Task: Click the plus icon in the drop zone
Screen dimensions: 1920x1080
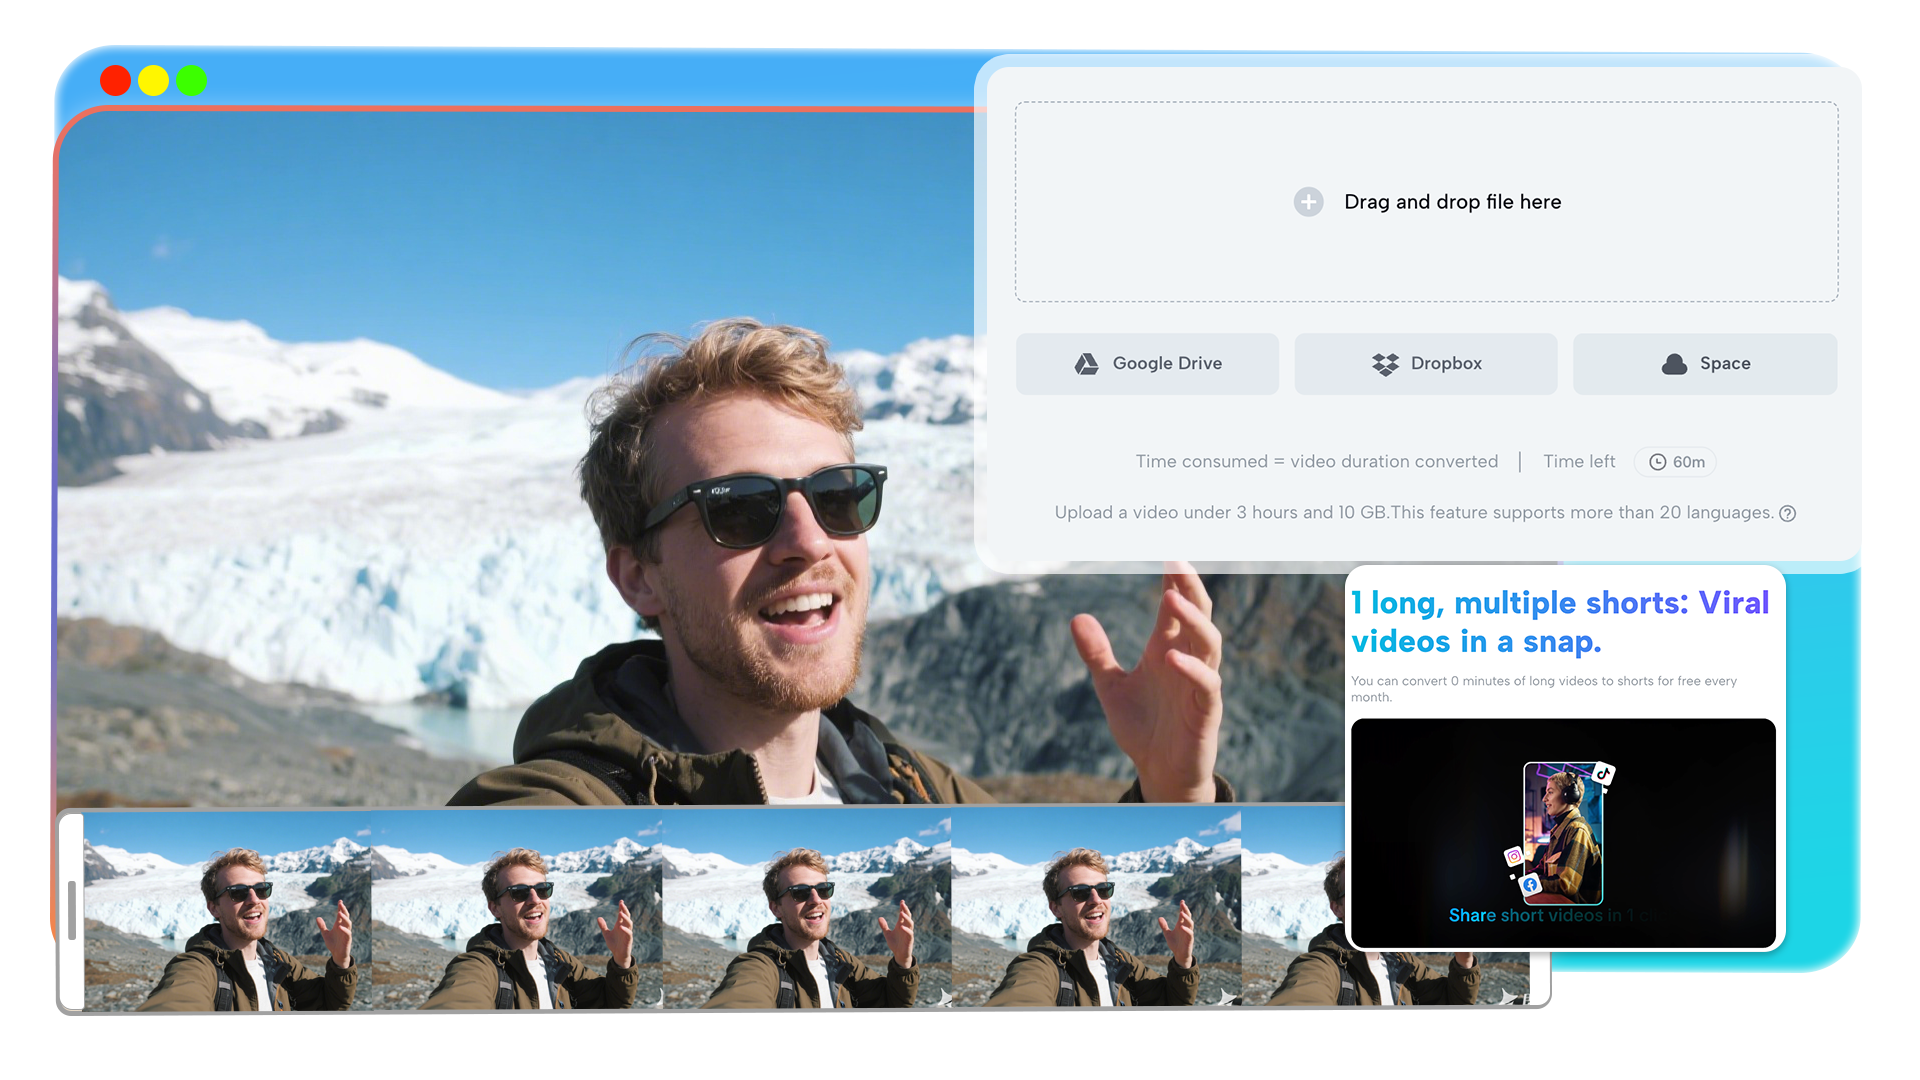Action: [1309, 202]
